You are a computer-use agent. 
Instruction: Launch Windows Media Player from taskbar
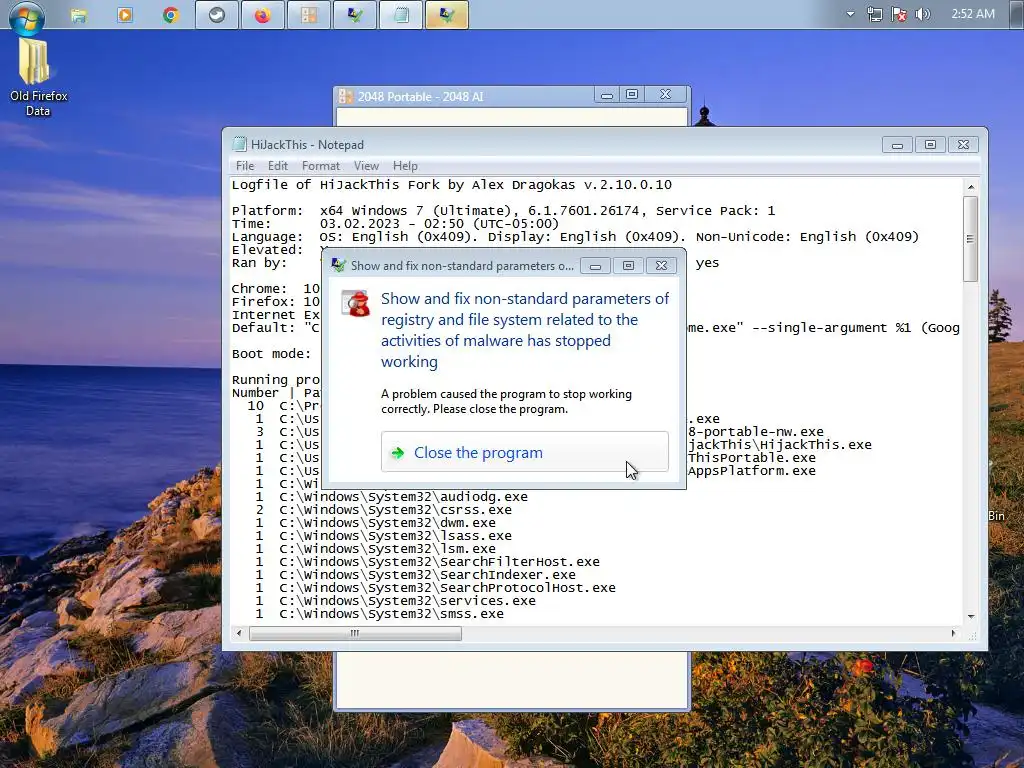click(125, 15)
